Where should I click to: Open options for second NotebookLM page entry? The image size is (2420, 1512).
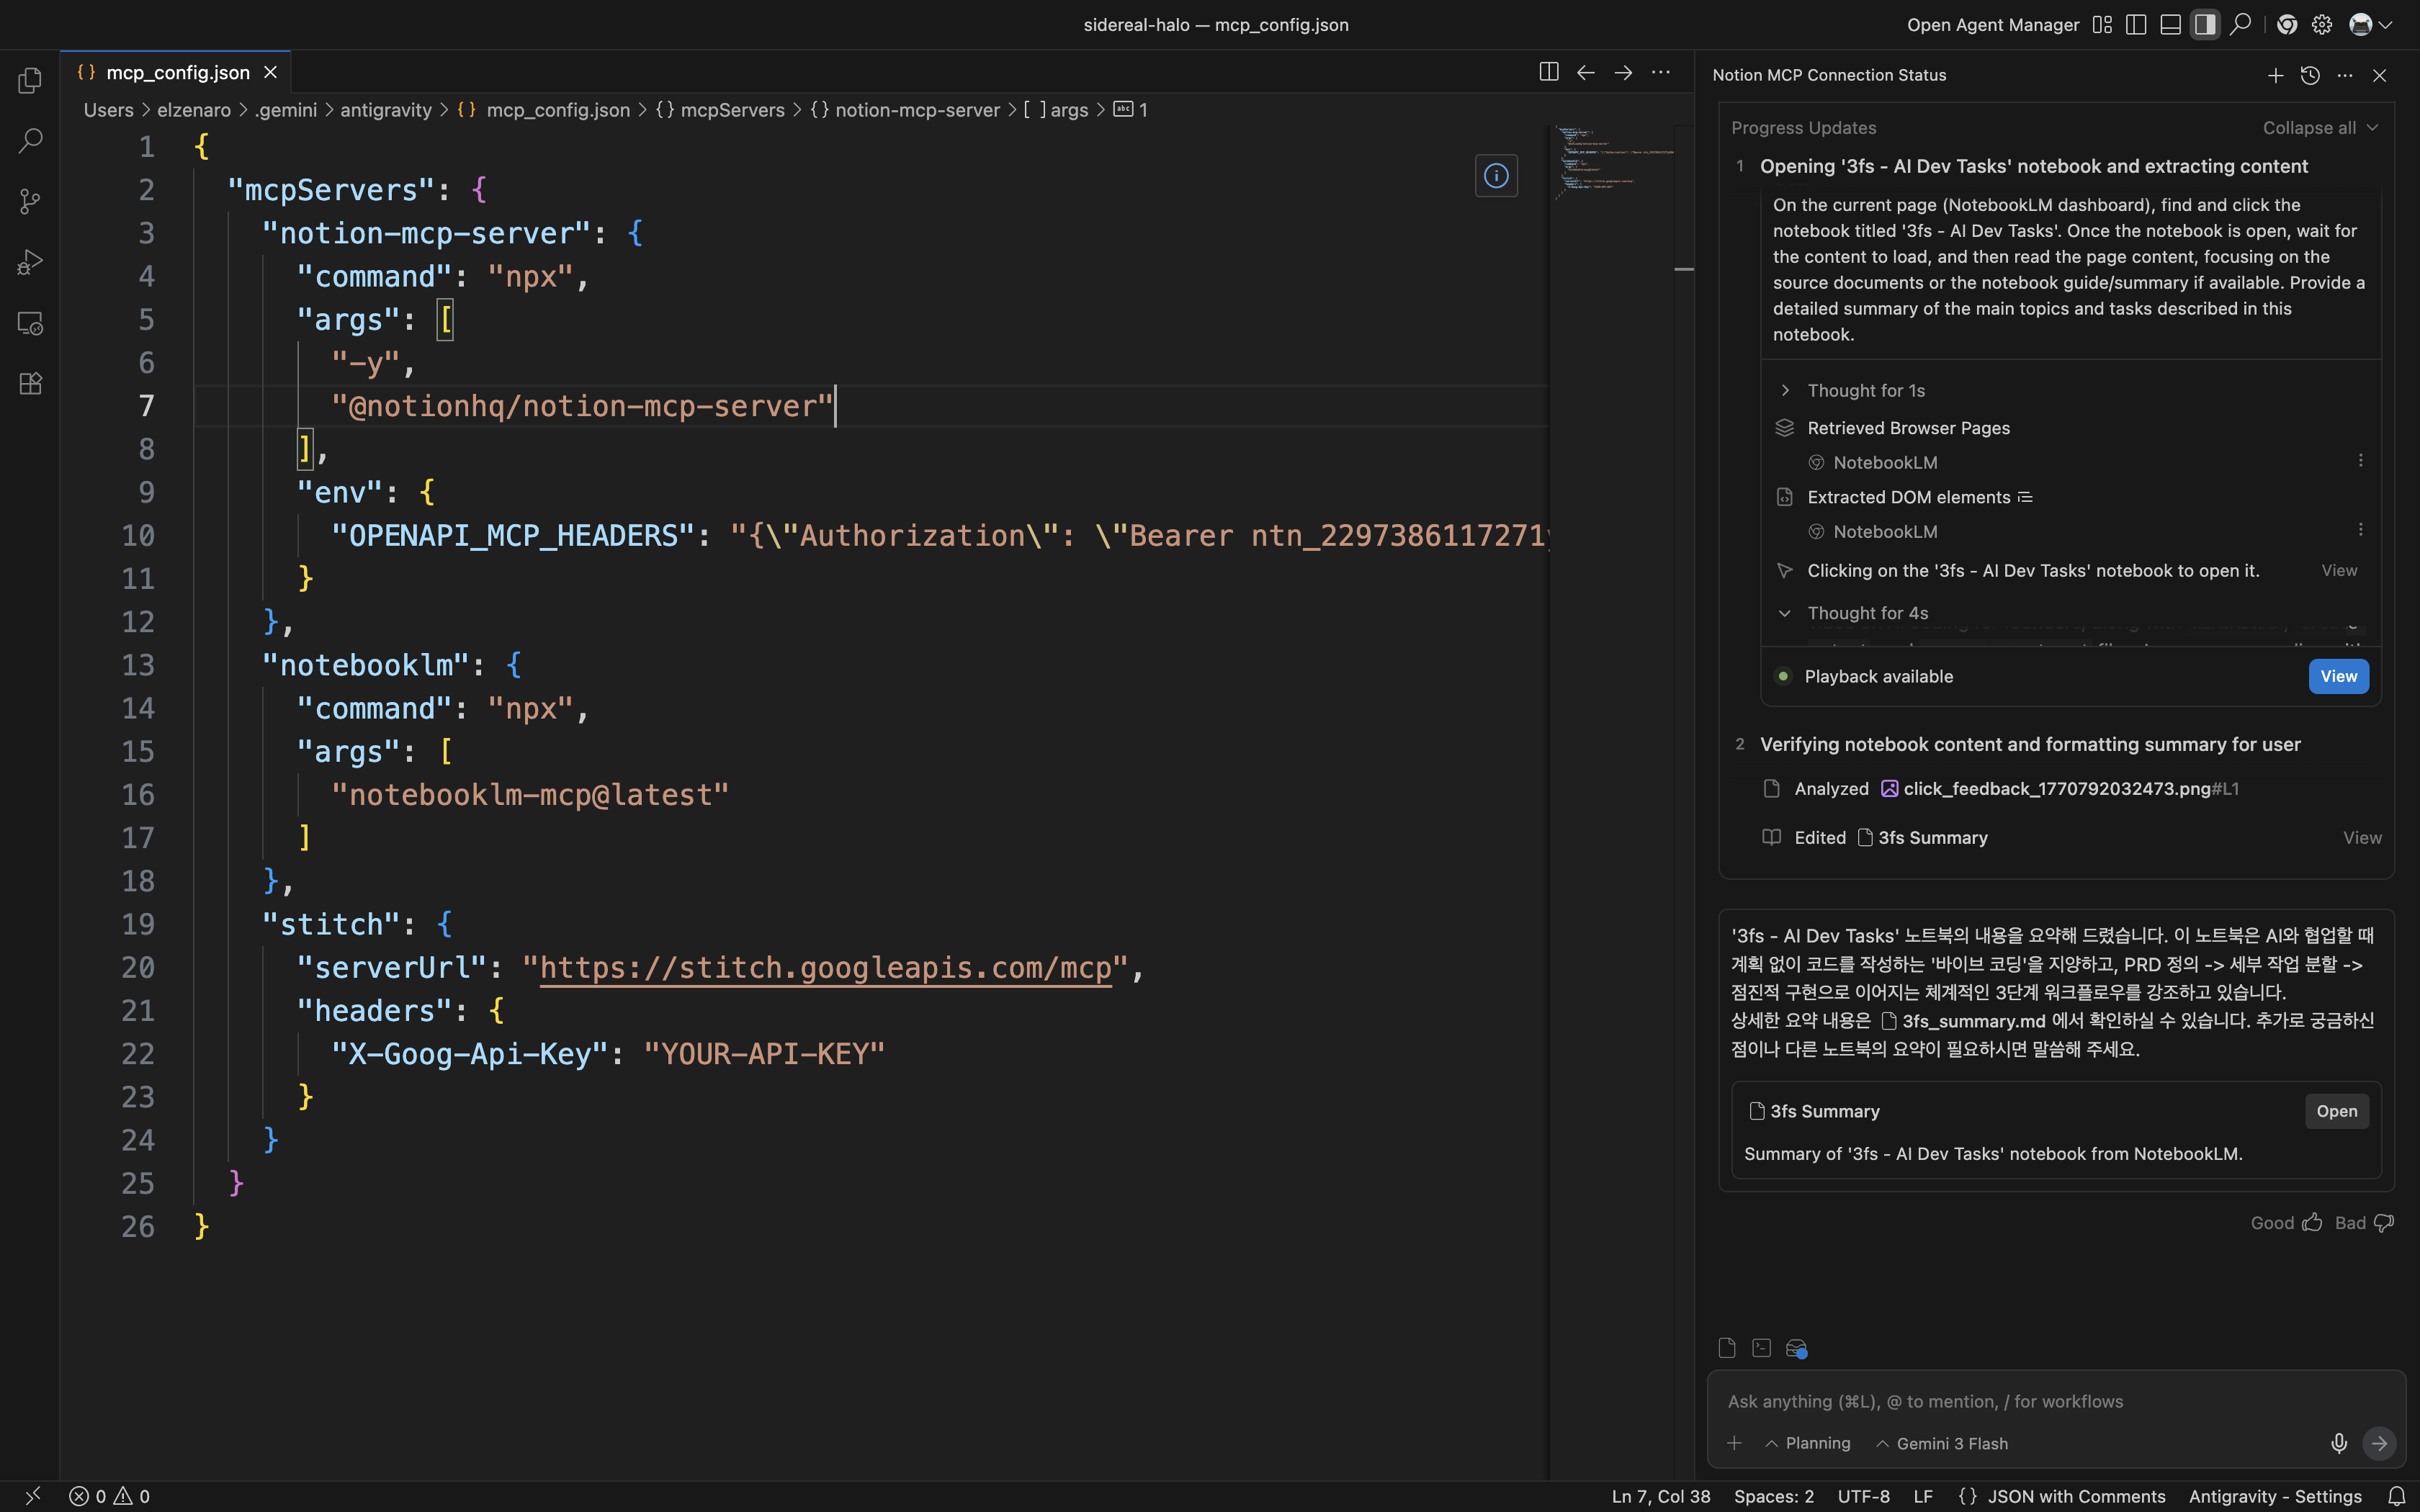2361,530
